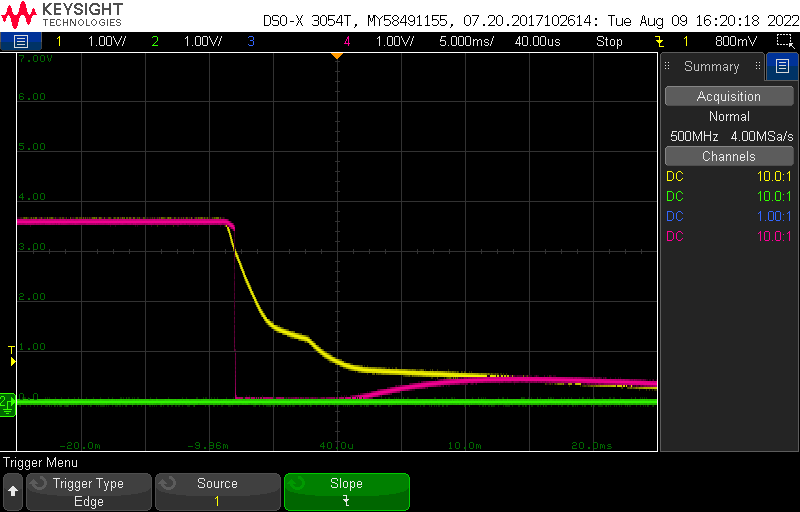Screen dimensions: 800x512
Task: Click the falling edge trigger icon in status bar
Action: click(x=660, y=41)
